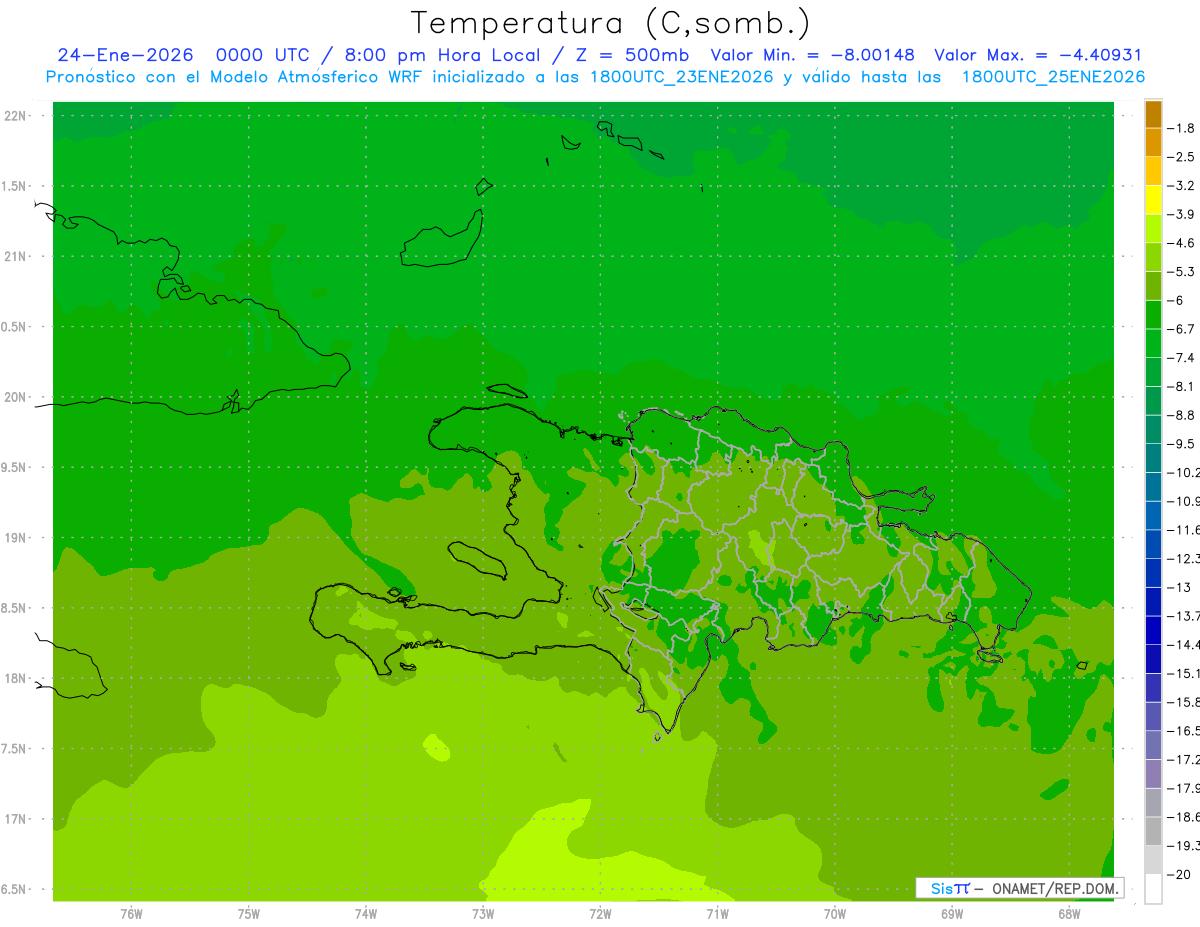Click the -4.6 color scale value
This screenshot has height=927, width=1200.
pos(1180,243)
